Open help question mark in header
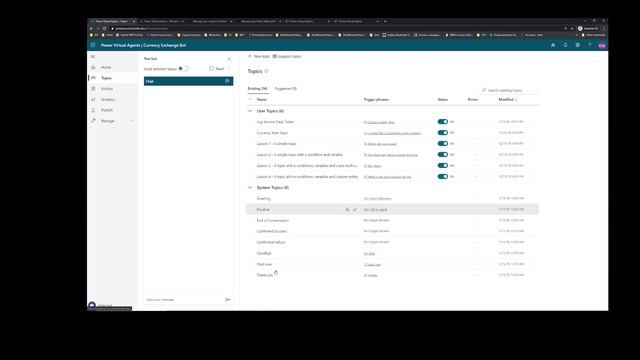This screenshot has width=640, height=360. point(590,45)
